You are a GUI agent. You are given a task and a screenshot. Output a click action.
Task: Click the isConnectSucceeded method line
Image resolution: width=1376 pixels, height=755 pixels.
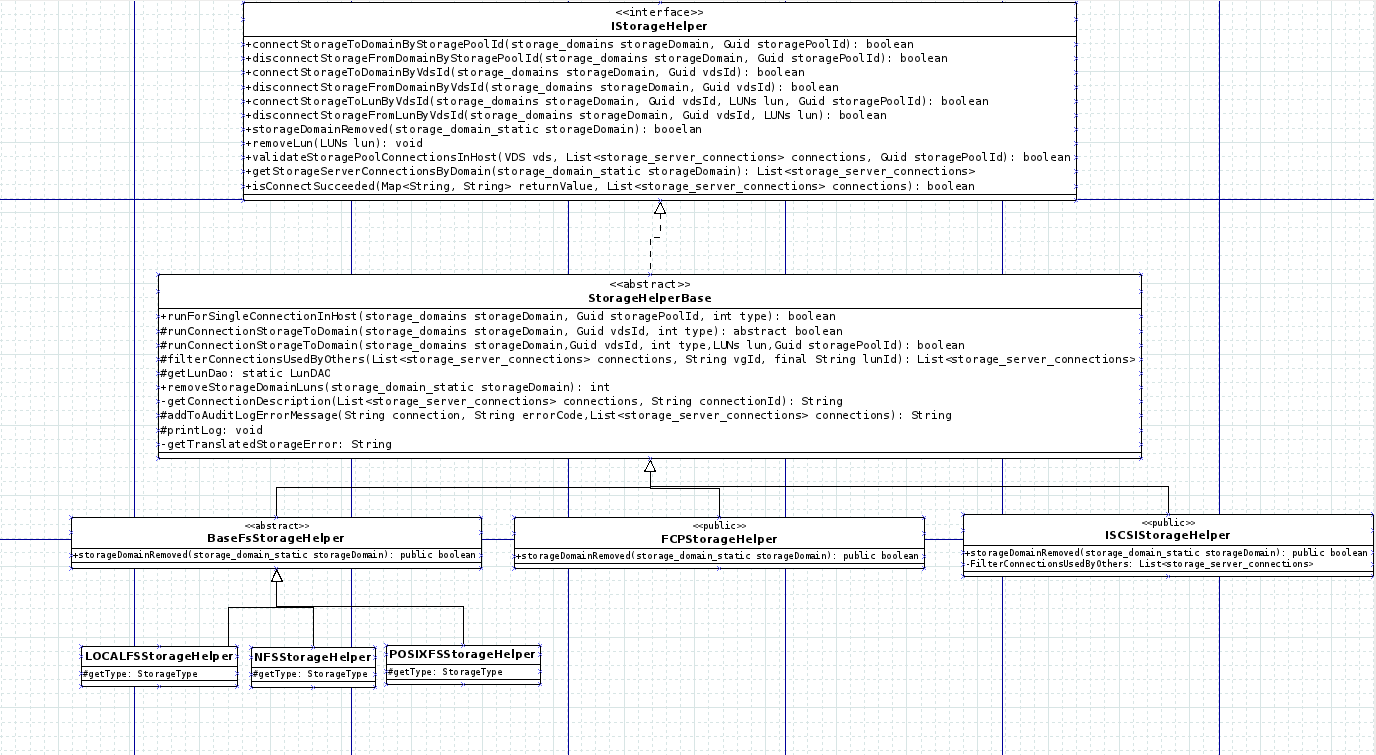610,186
